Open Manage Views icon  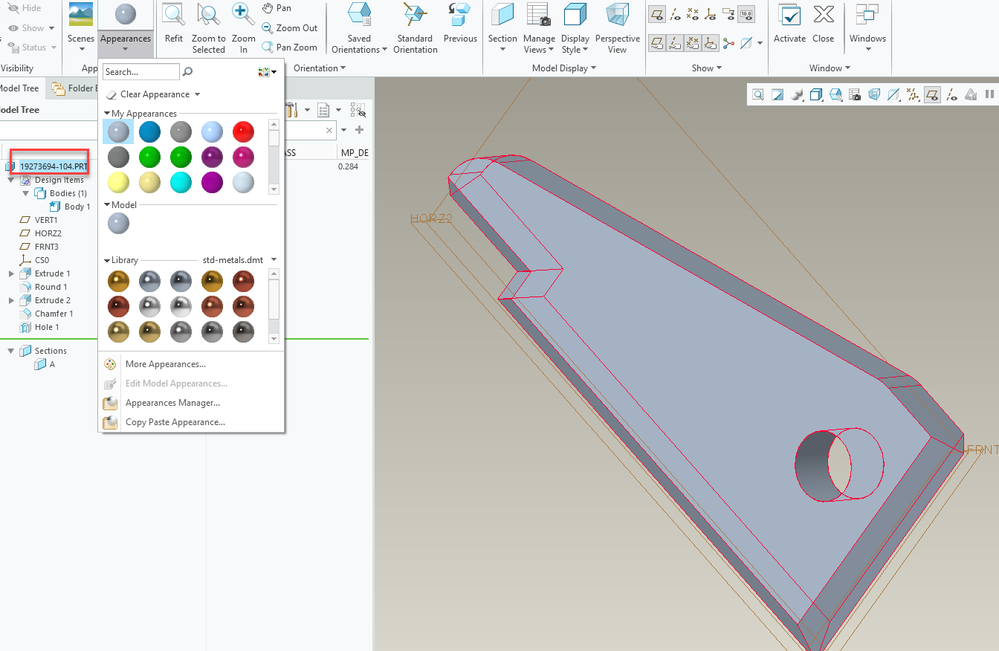(x=539, y=16)
